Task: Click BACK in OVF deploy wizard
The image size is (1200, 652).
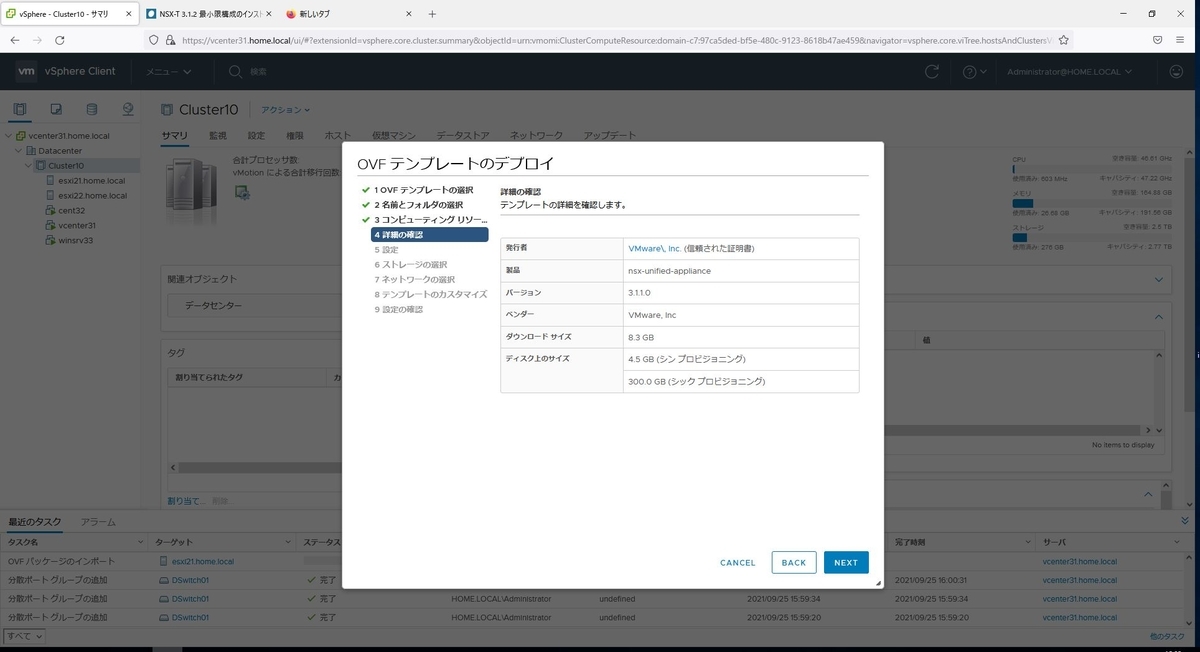Action: pyautogui.click(x=794, y=563)
